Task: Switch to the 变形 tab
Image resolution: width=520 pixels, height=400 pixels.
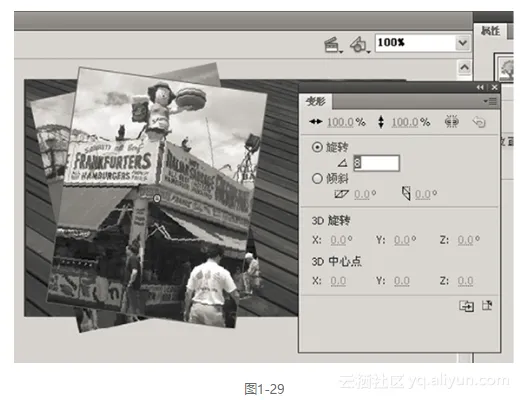Action: pos(316,101)
